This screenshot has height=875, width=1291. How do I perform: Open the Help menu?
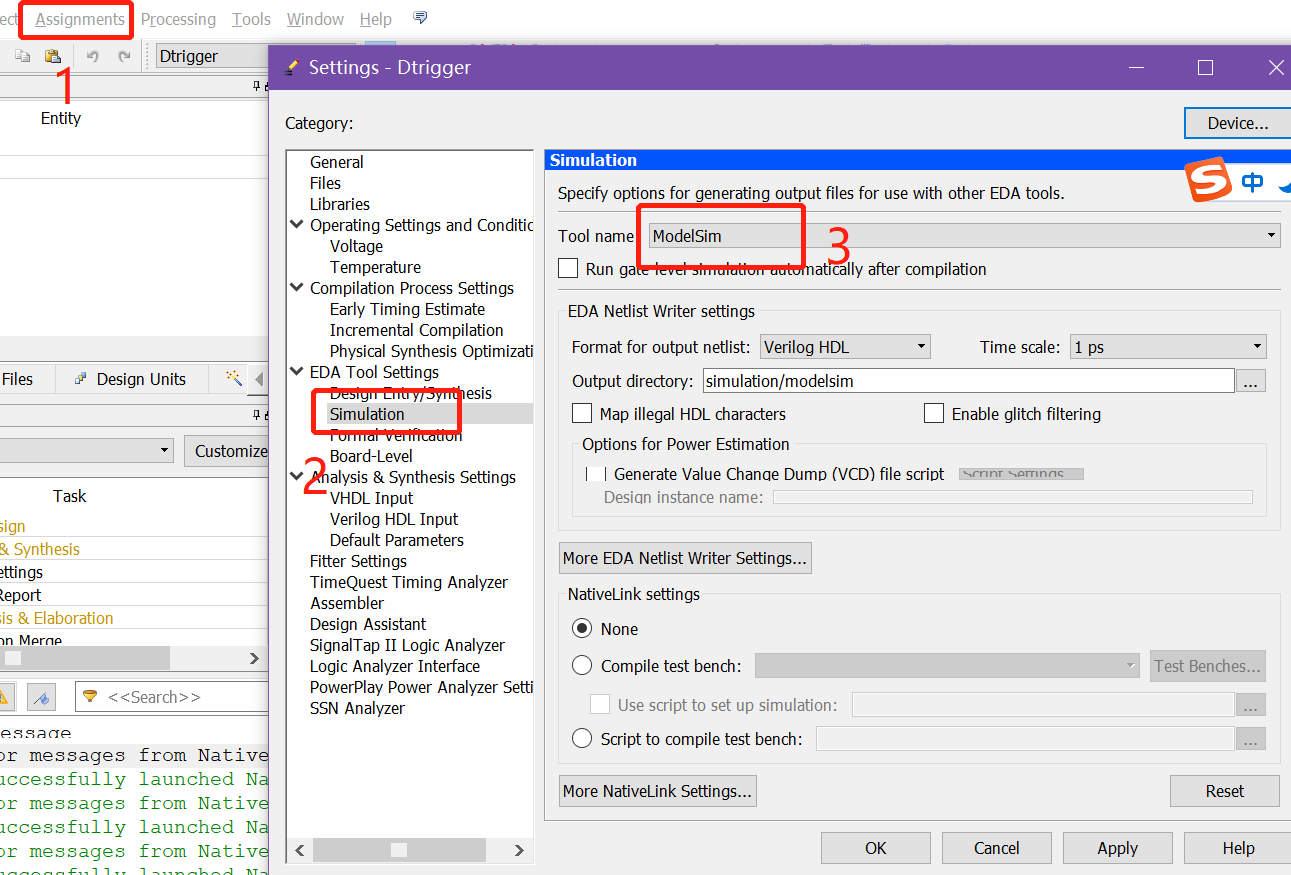pos(376,19)
